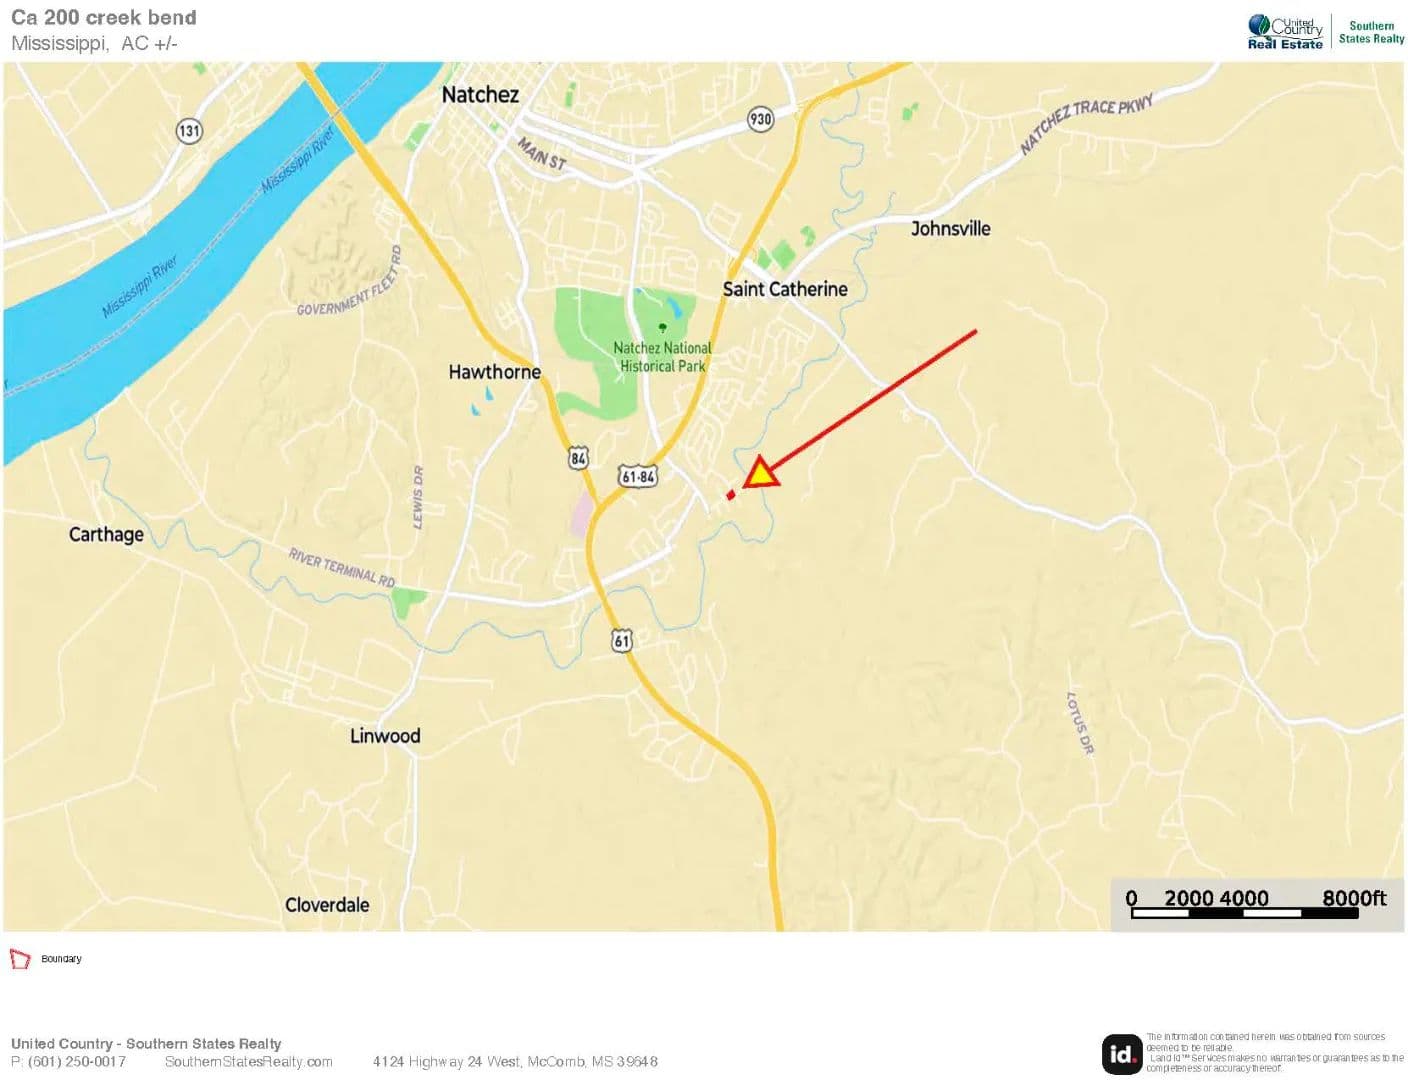Click the Natchez Trace Pkwy road label
This screenshot has width=1408, height=1080.
tap(1086, 125)
